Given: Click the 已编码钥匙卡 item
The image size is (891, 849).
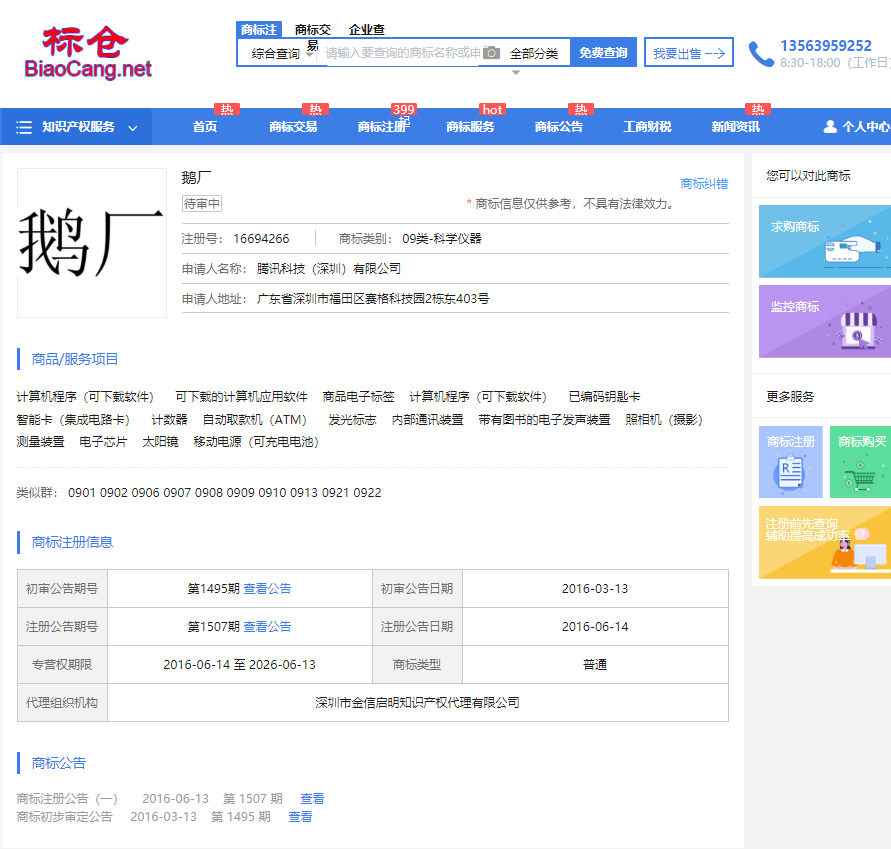Looking at the screenshot, I should coord(604,397).
